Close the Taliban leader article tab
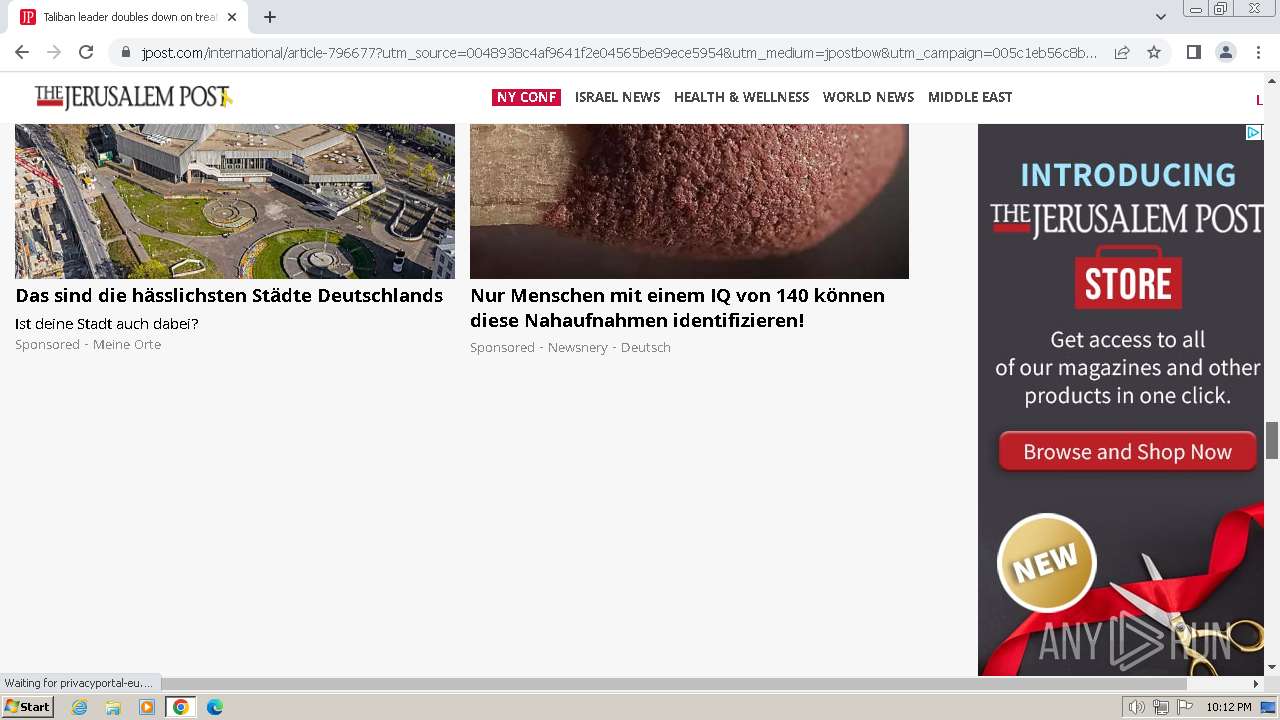1280x720 pixels. point(232,17)
